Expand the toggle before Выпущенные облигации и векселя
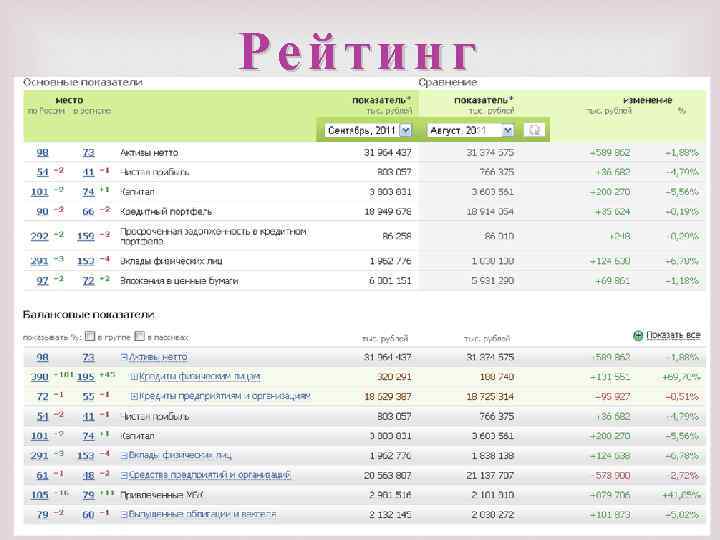Image resolution: width=720 pixels, height=540 pixels. coord(124,515)
